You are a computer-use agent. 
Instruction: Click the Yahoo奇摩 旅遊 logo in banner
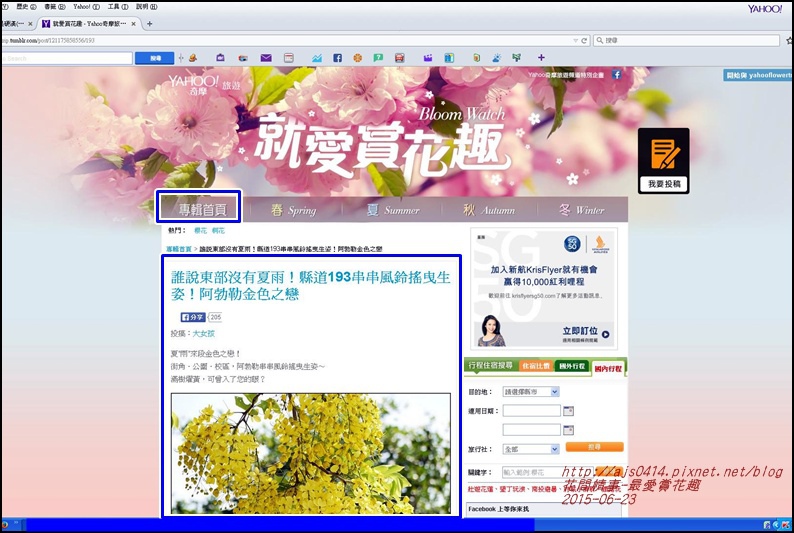tap(205, 85)
